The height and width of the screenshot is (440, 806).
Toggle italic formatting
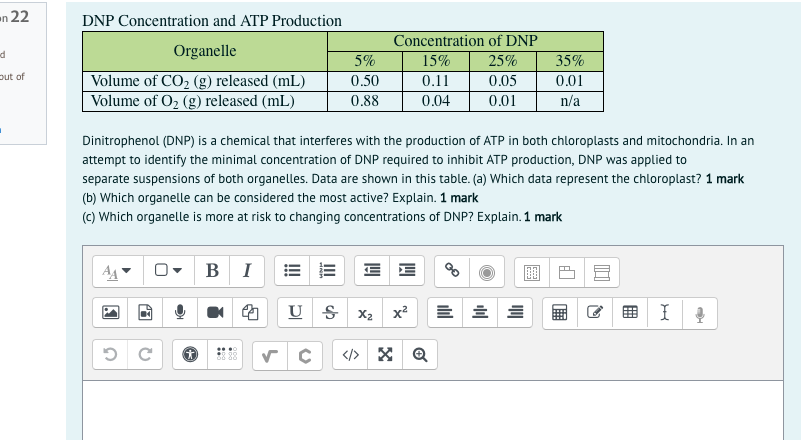pyautogui.click(x=247, y=271)
